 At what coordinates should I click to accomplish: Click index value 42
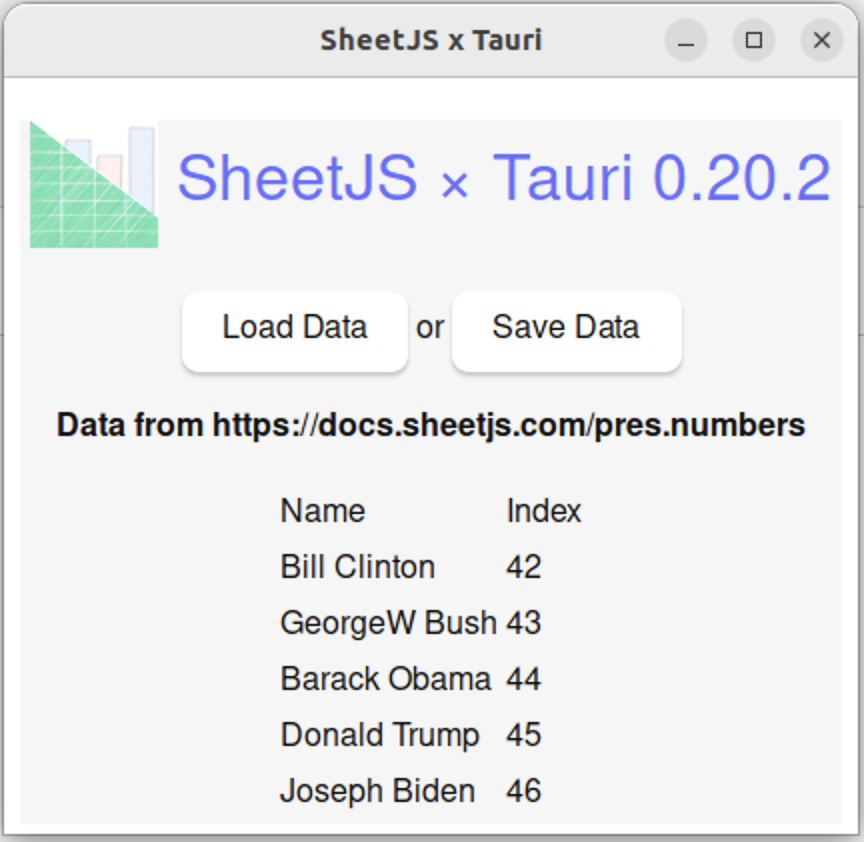pos(523,567)
